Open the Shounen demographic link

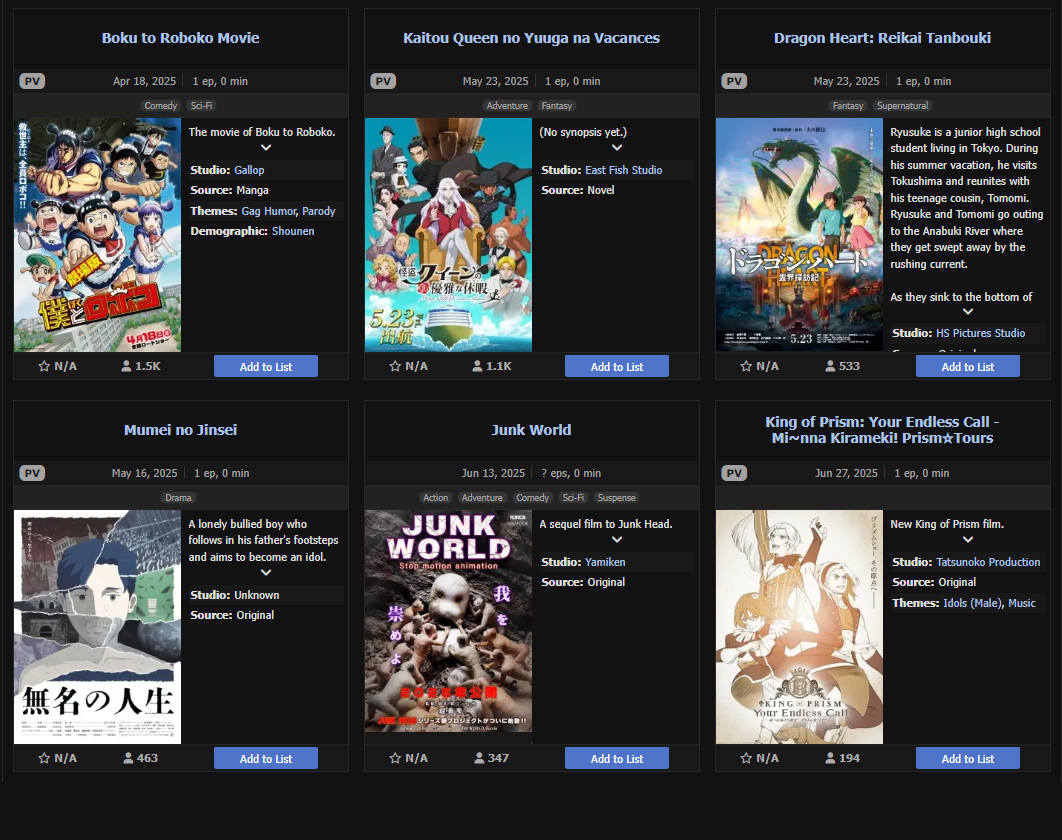[x=293, y=231]
